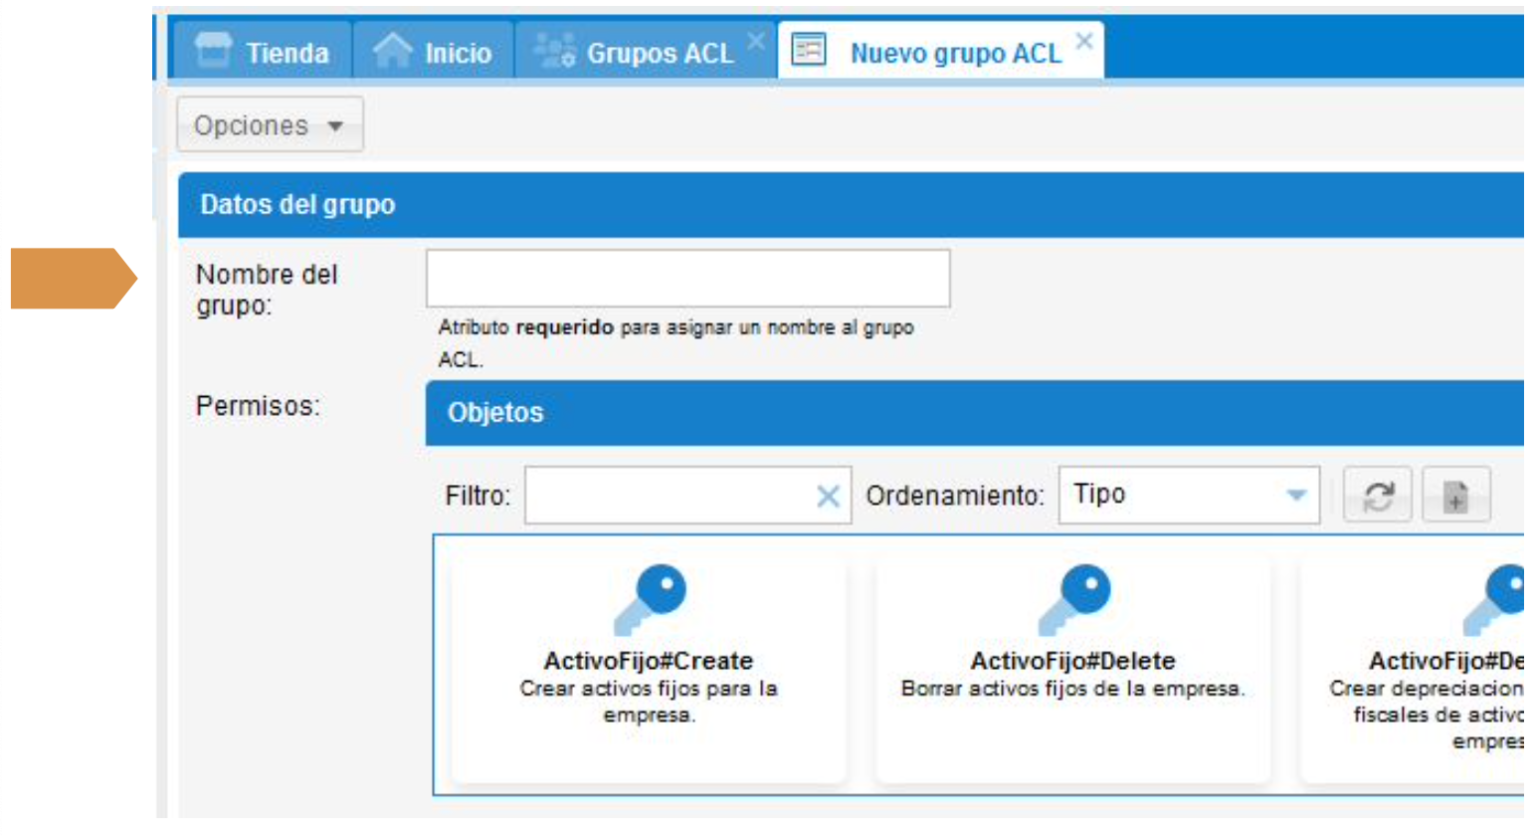
Task: Click the key icon above ActivoFijo#Delete
Action: point(1074,599)
